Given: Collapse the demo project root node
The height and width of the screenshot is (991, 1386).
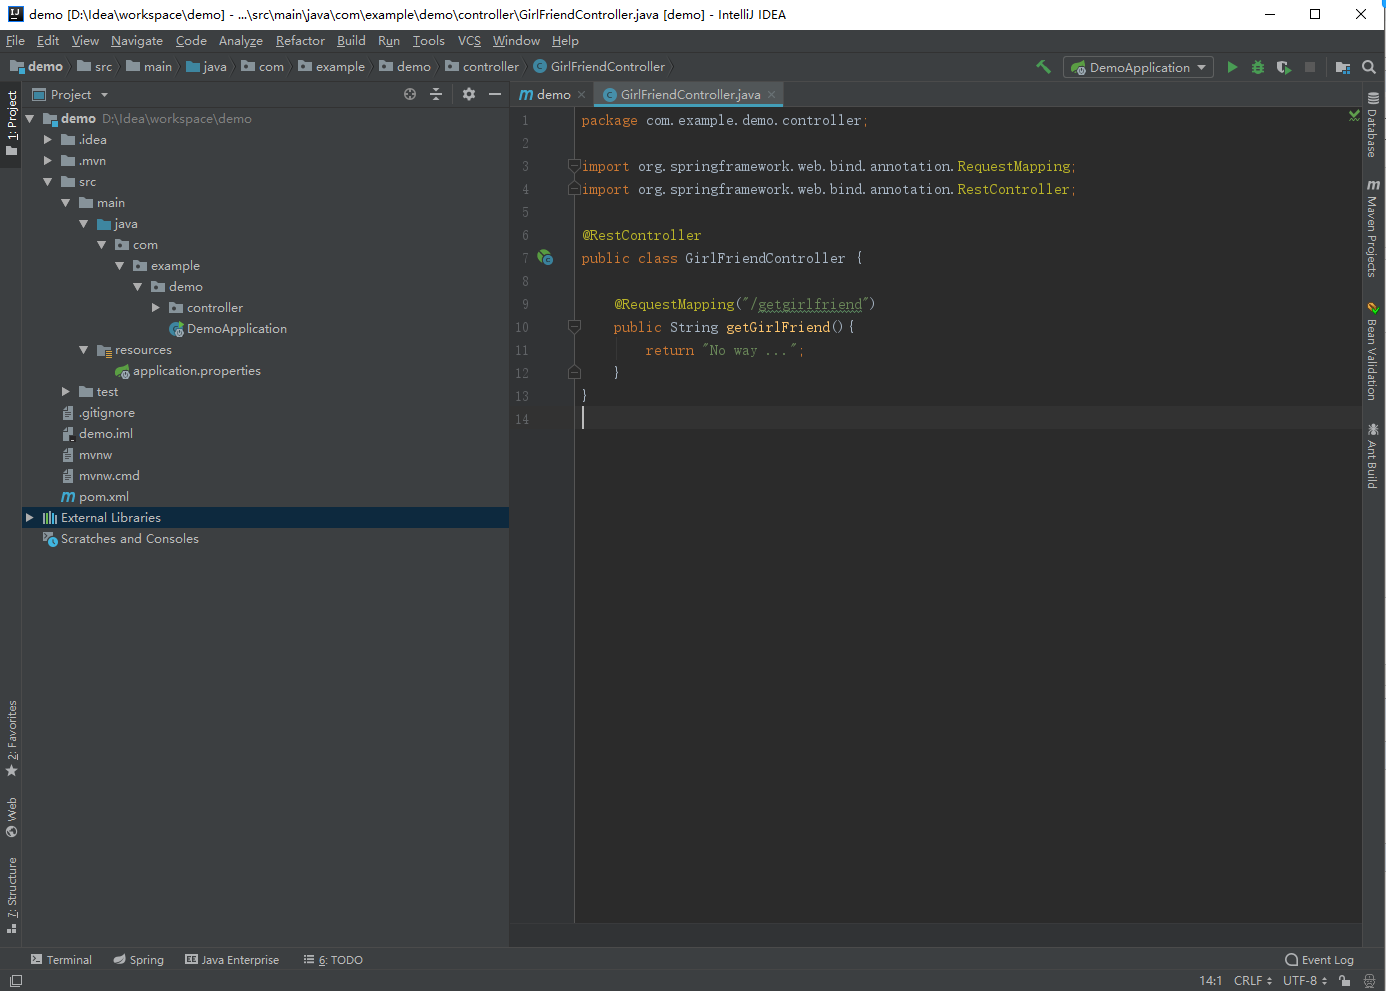Looking at the screenshot, I should [30, 118].
